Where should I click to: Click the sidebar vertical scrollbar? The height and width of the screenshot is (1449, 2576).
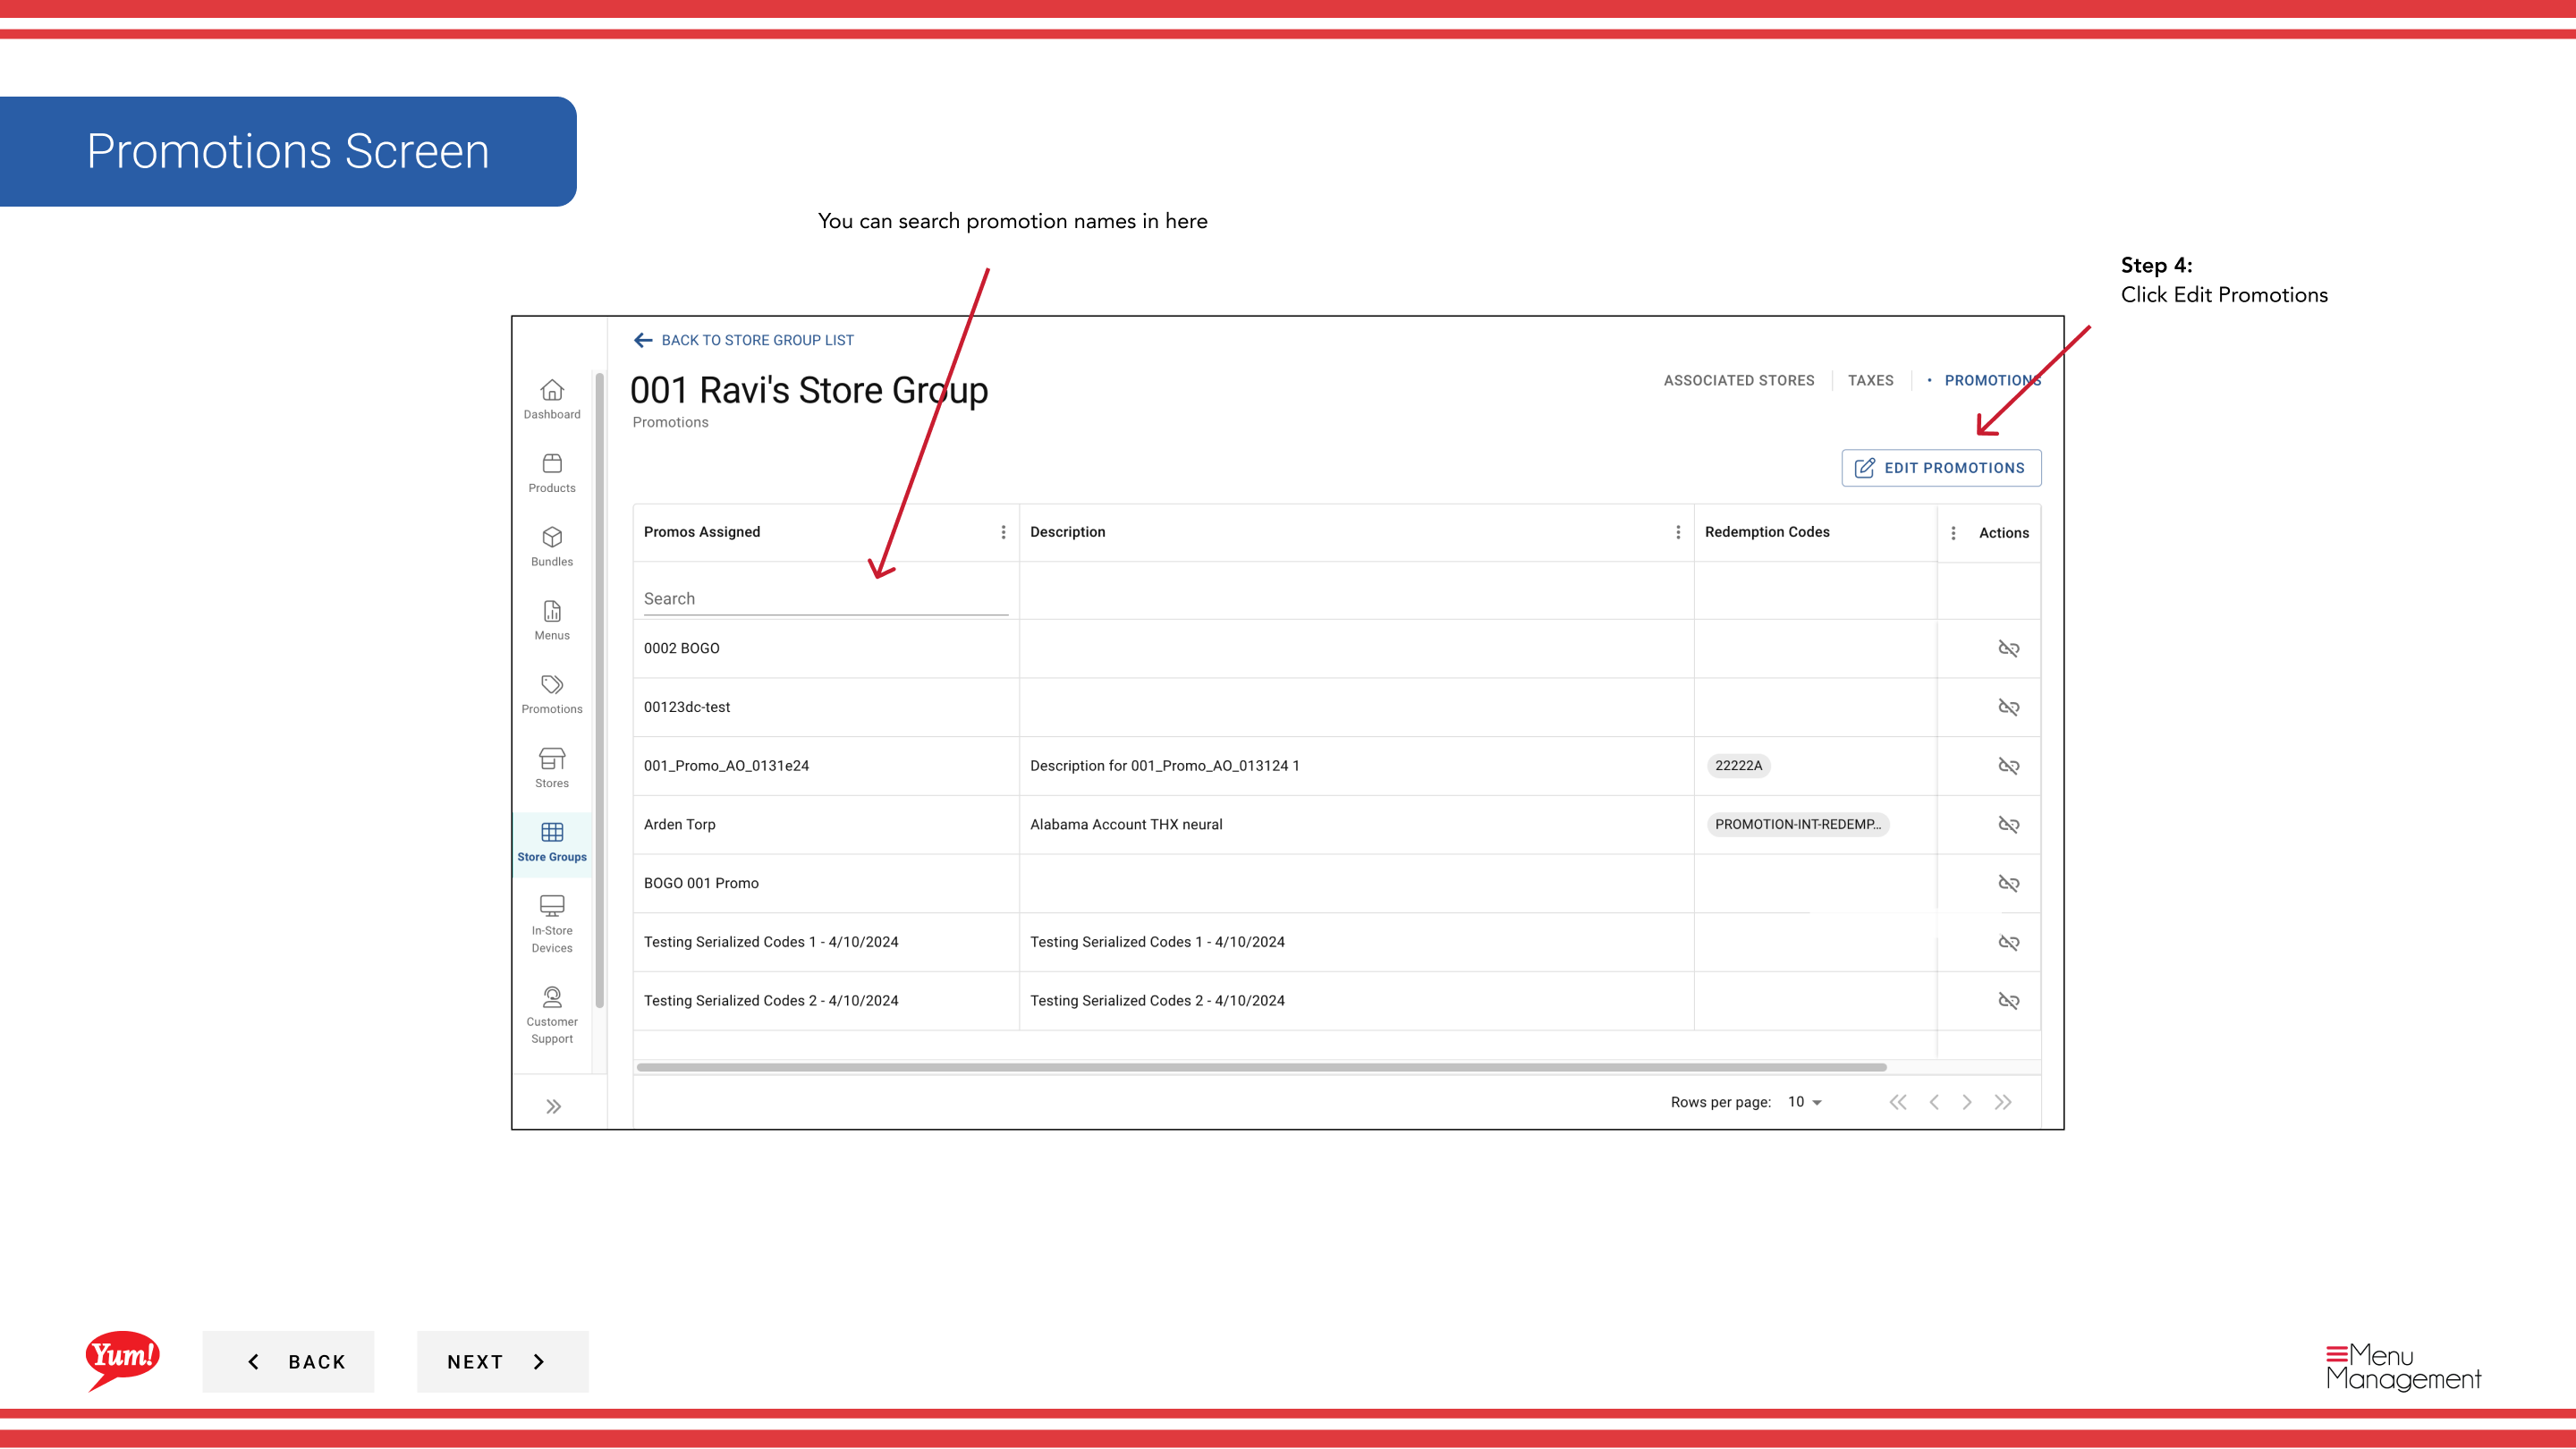599,690
